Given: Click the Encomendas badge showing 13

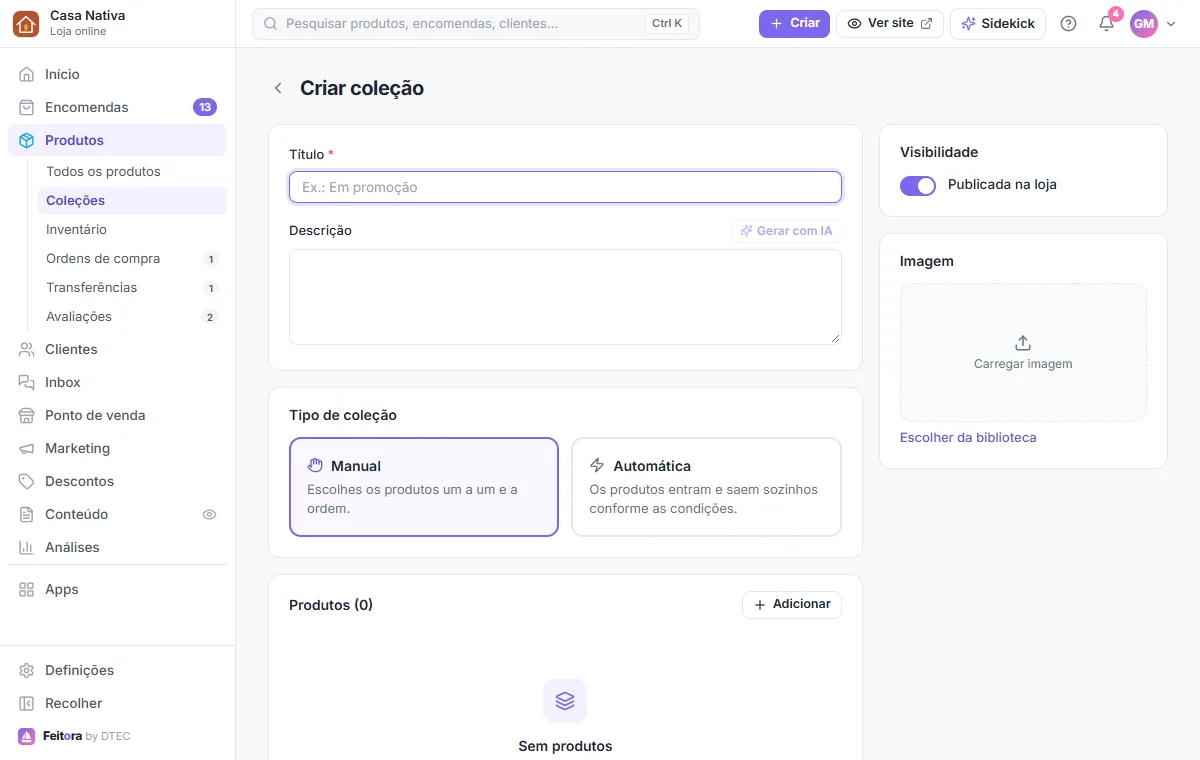Looking at the screenshot, I should point(205,107).
